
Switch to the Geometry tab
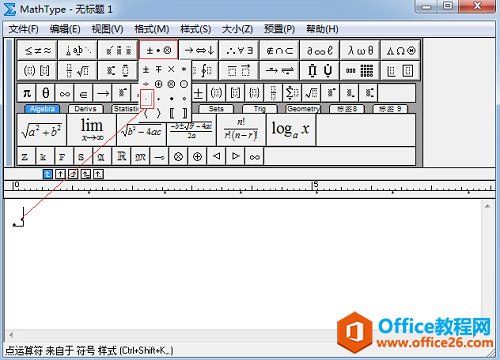click(x=303, y=109)
